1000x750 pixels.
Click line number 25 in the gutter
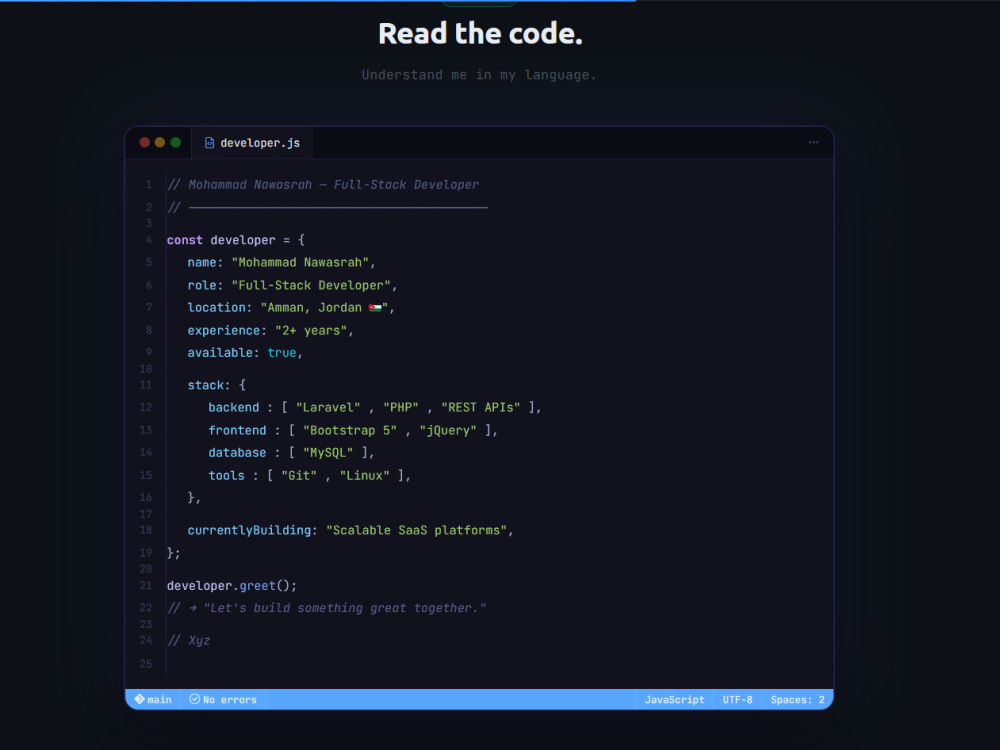point(145,664)
